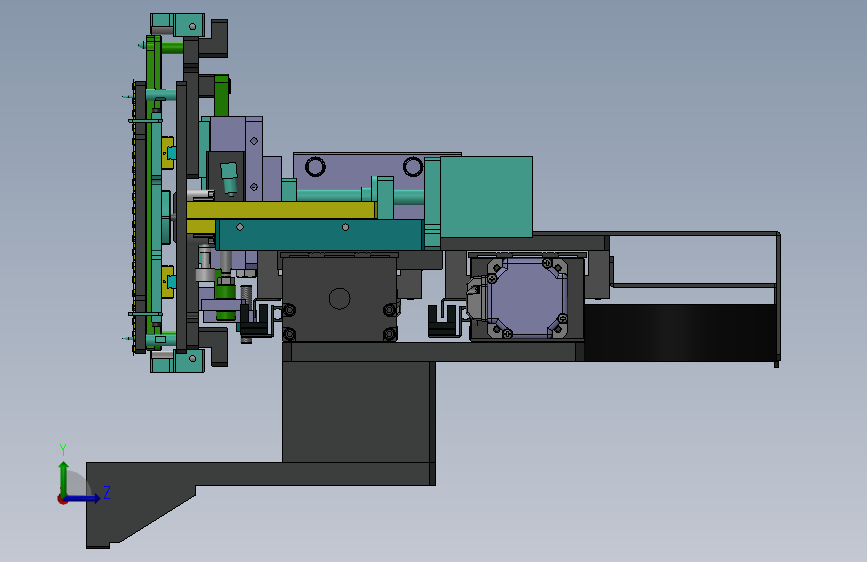
Task: Click the red X axis origin ball
Action: point(62,499)
